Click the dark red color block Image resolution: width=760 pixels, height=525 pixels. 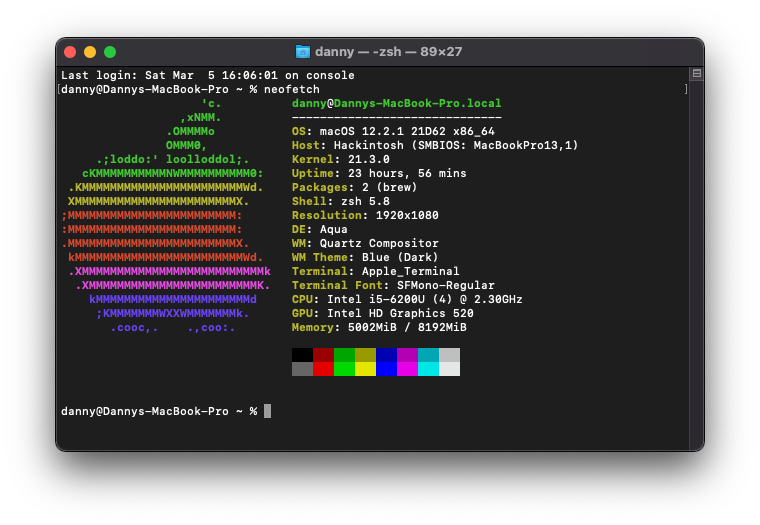click(323, 355)
